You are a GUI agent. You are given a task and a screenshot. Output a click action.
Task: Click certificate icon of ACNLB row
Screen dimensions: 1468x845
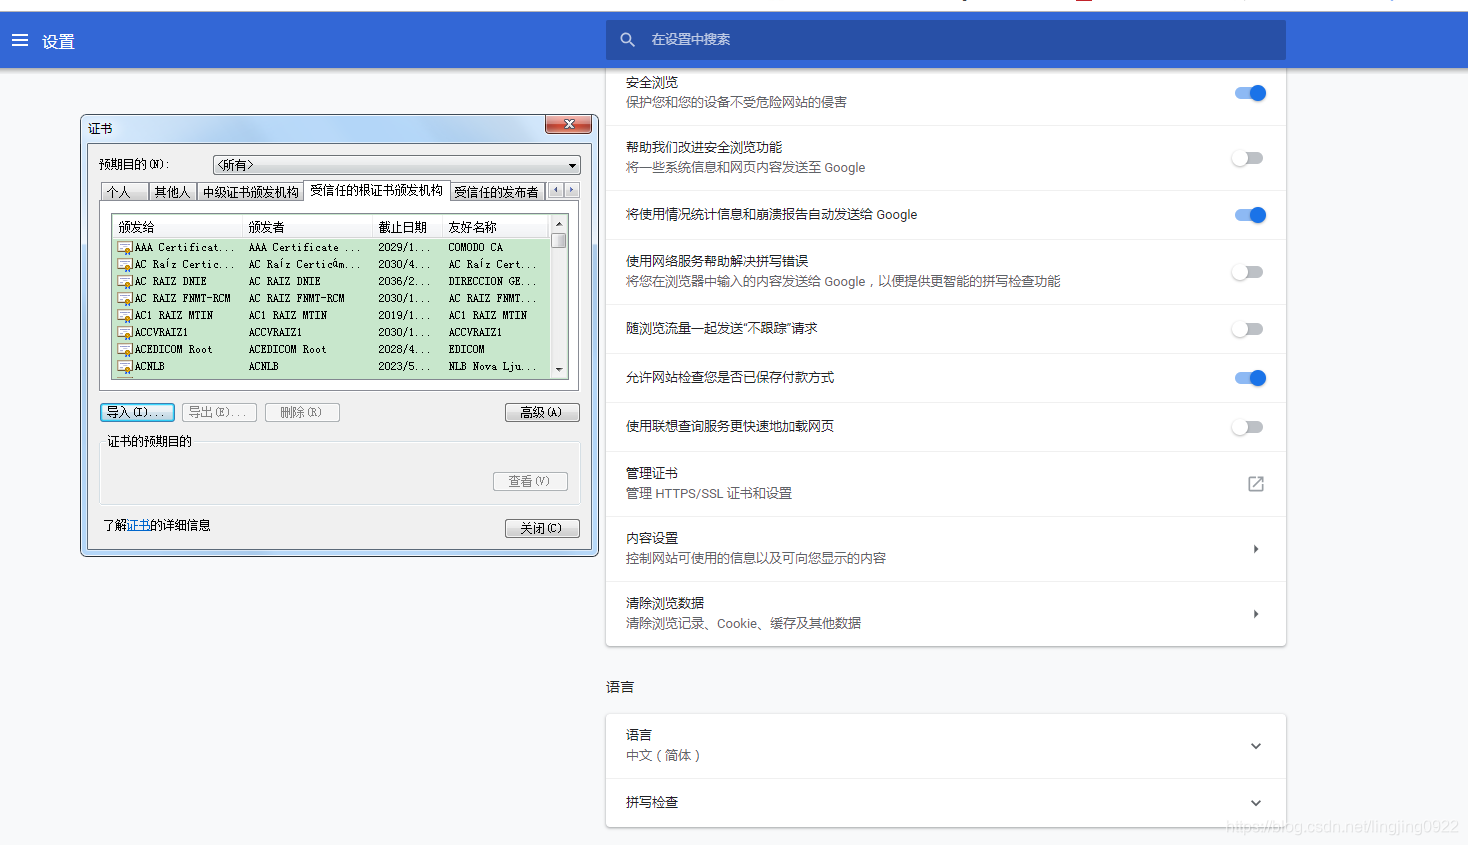pos(125,366)
